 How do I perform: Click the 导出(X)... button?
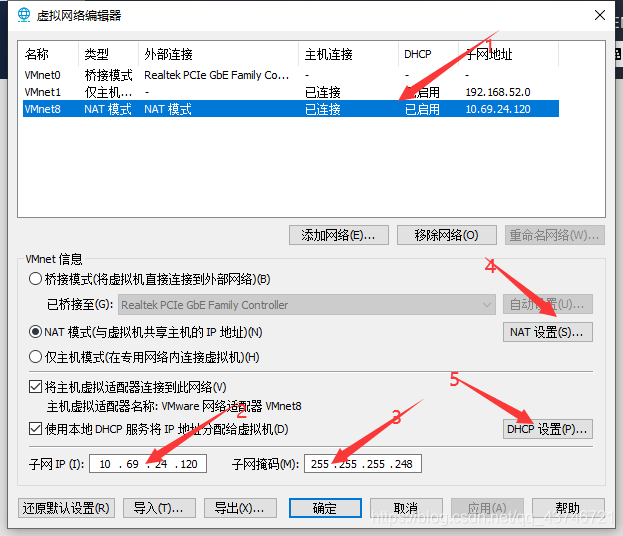point(240,508)
